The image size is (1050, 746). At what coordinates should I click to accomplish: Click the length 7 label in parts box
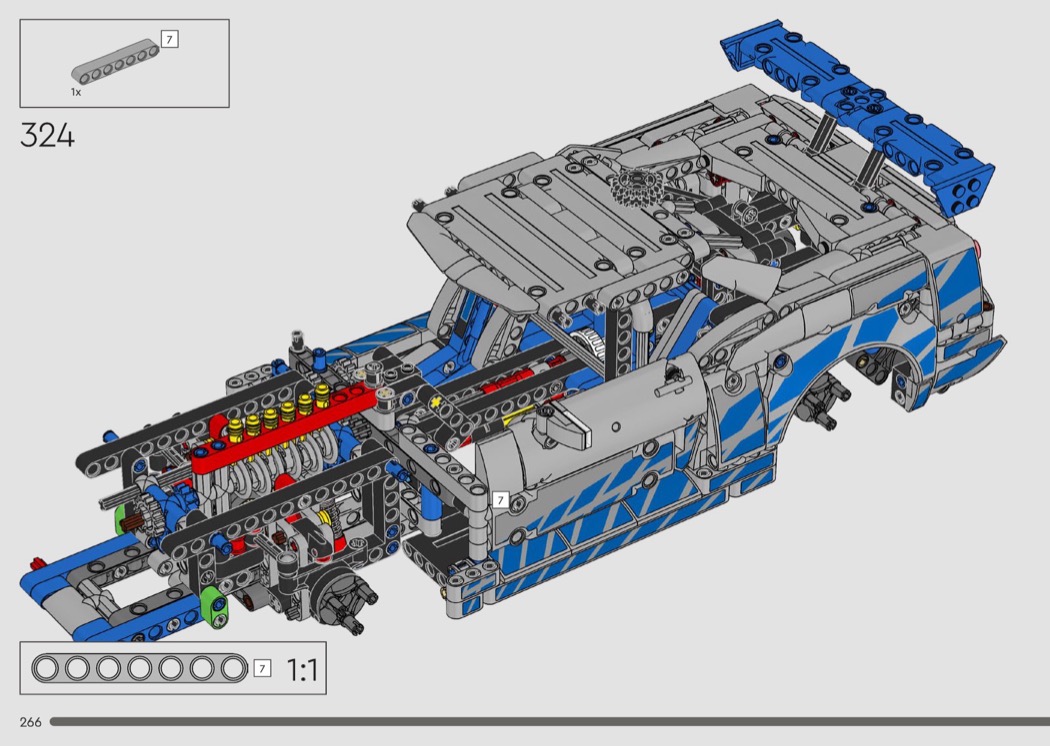click(169, 40)
